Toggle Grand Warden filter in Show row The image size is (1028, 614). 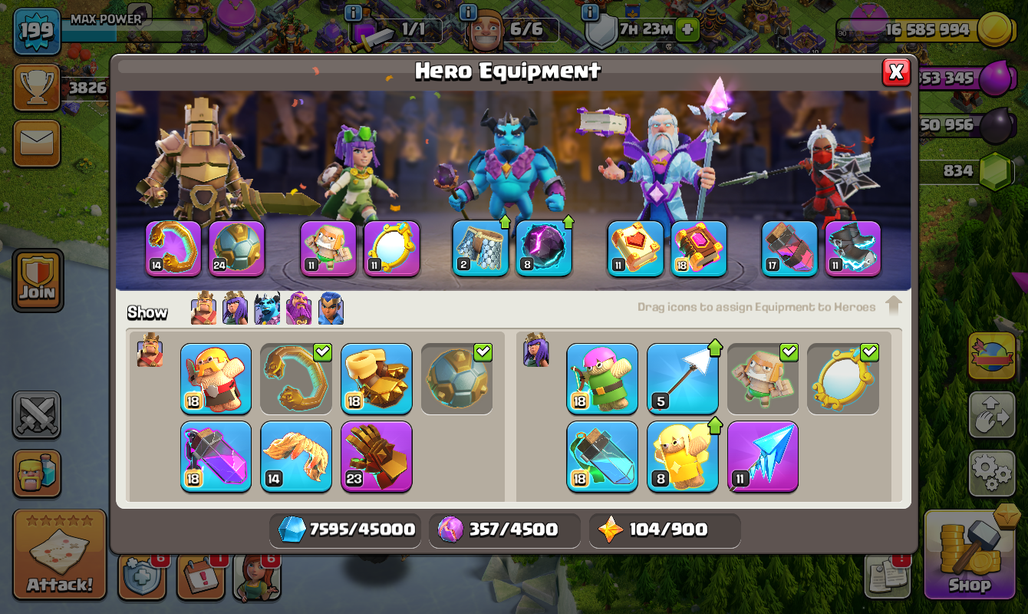[x=299, y=309]
